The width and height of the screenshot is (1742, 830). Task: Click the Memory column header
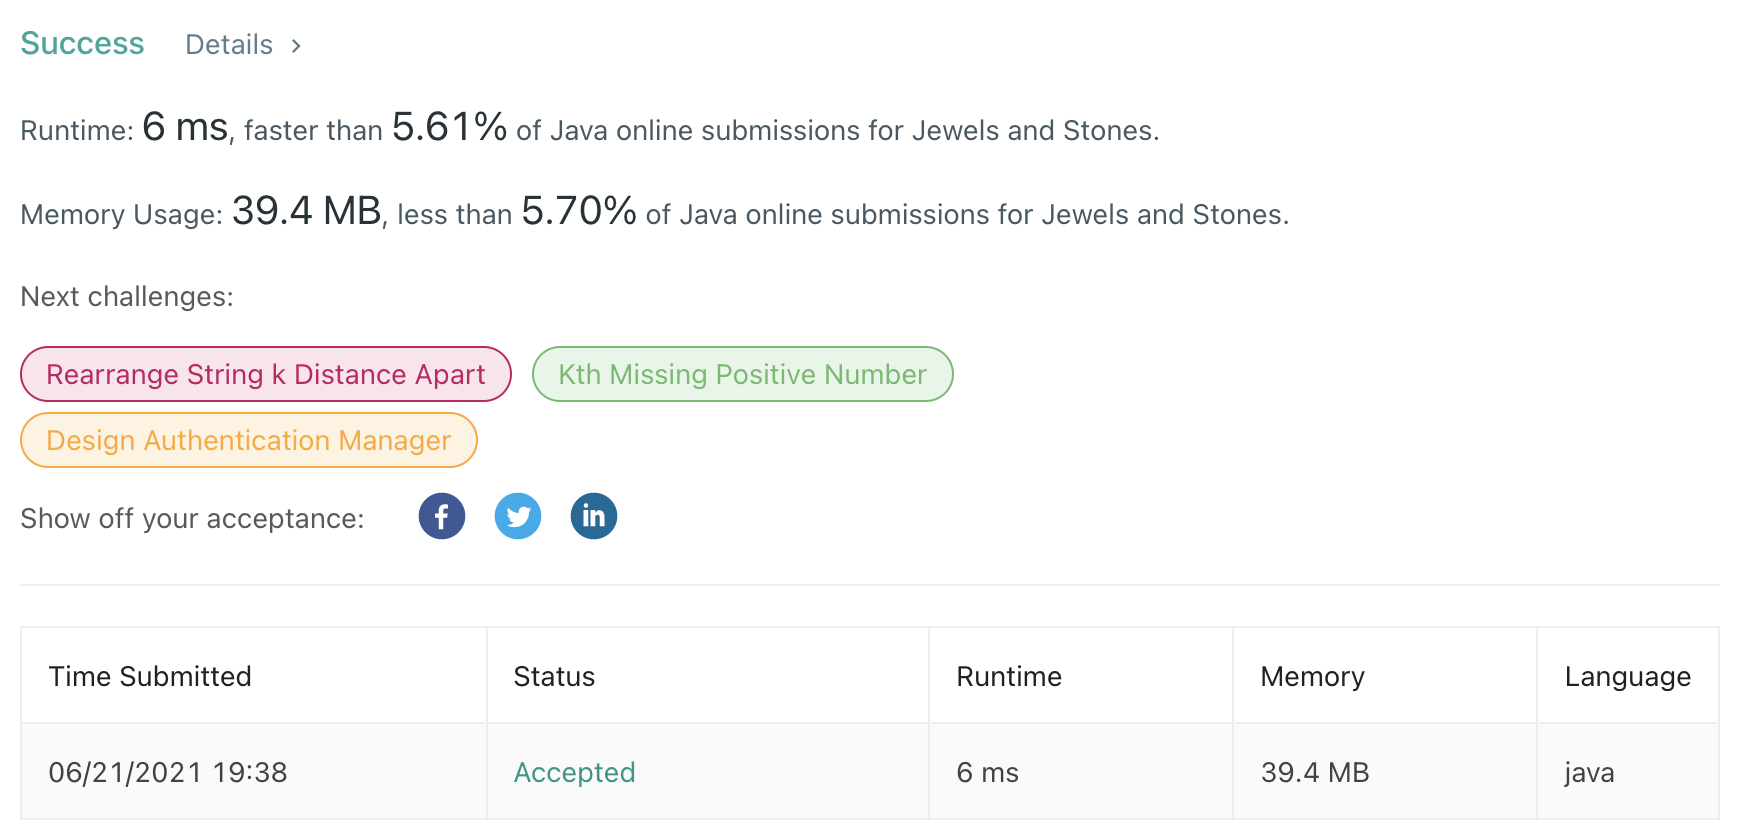tap(1312, 677)
